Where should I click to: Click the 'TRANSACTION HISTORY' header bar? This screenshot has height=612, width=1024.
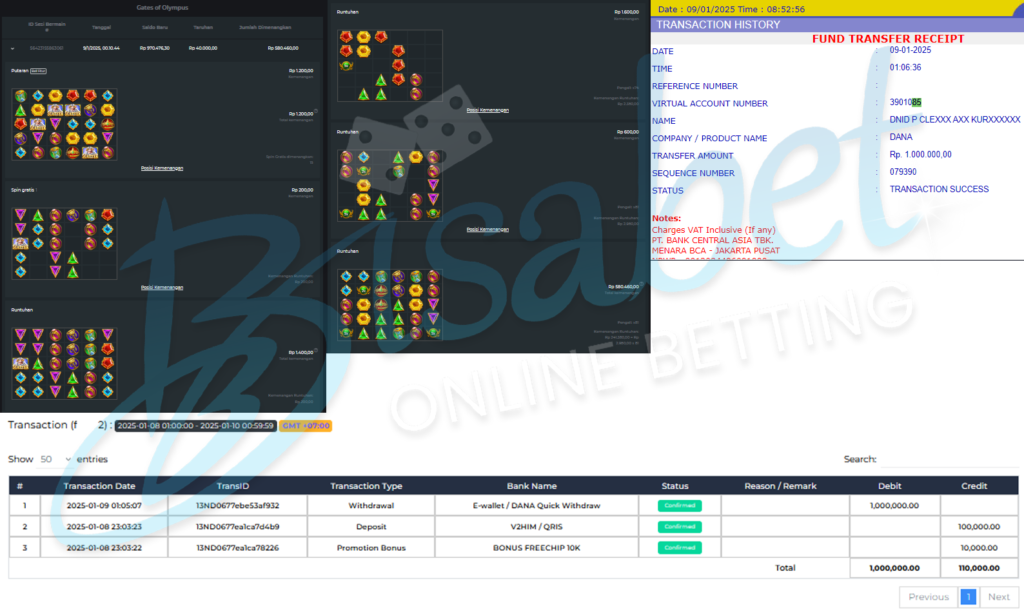[837, 25]
